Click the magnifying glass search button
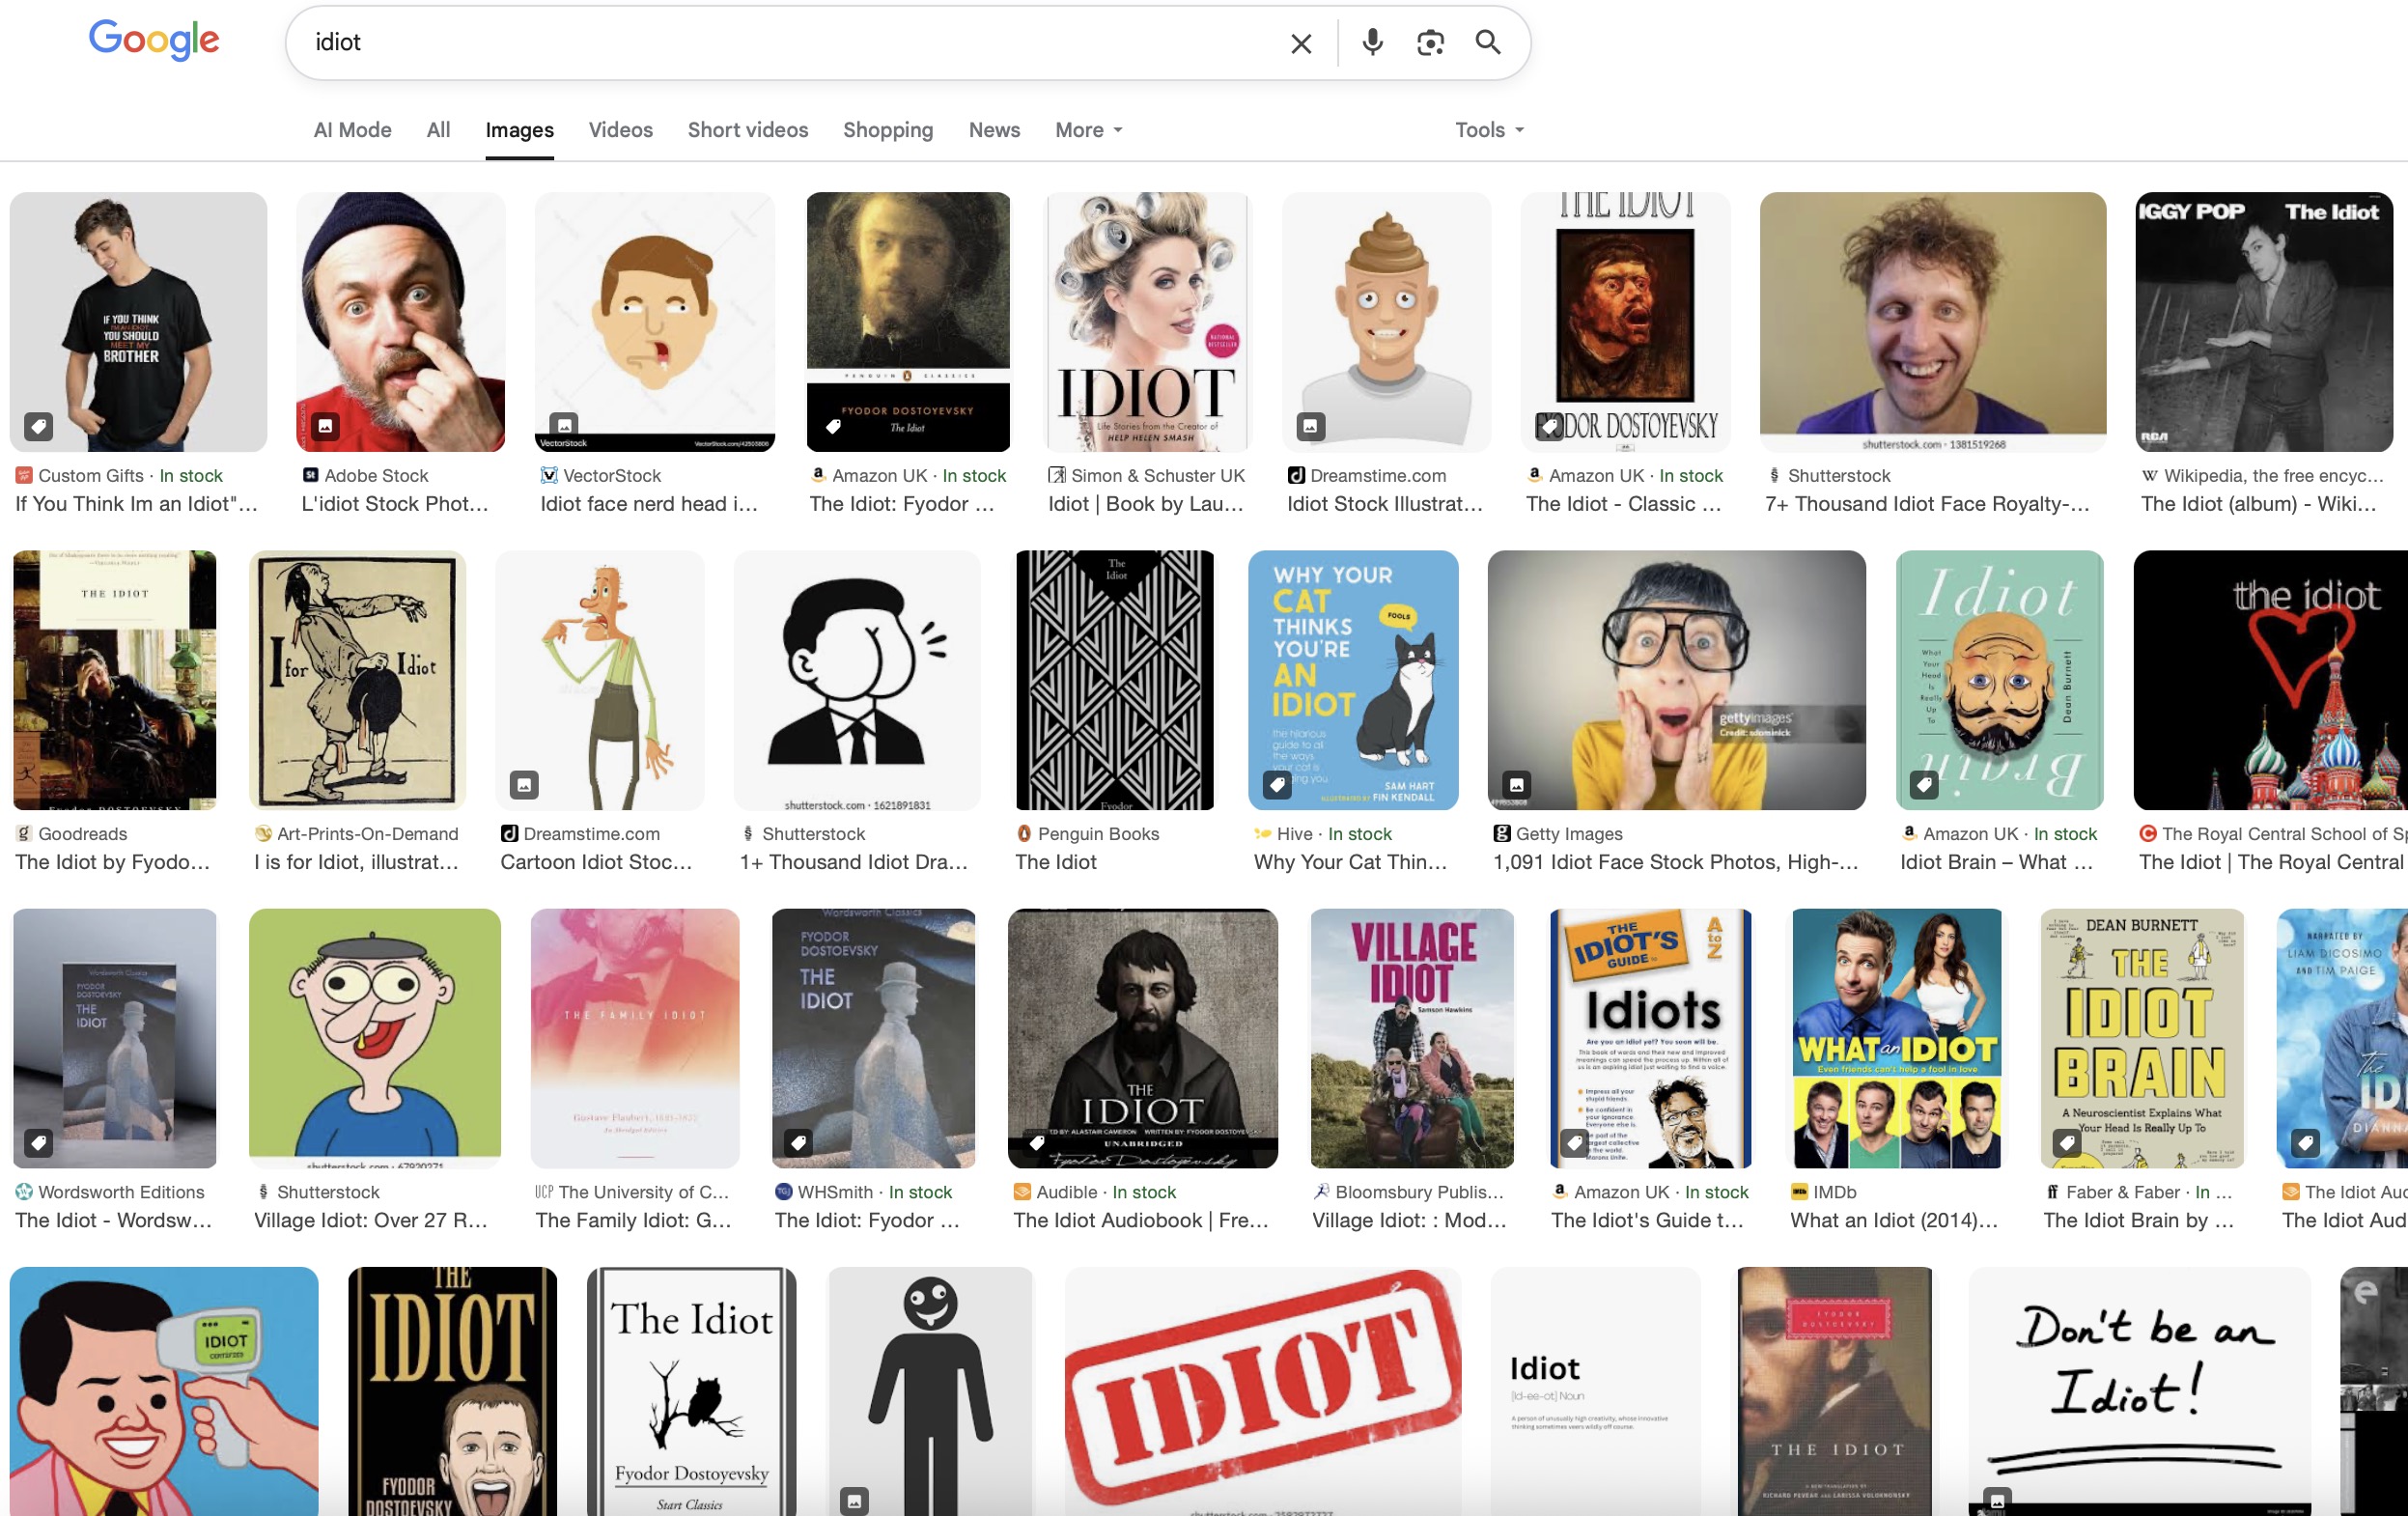Screen dimensions: 2408x1516 tap(1488, 42)
